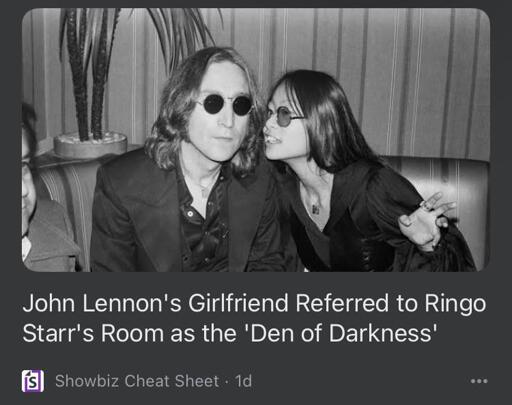Open the article's black-and-white photo thumbnail
Viewport: 512px width, 405px height.
(256, 140)
